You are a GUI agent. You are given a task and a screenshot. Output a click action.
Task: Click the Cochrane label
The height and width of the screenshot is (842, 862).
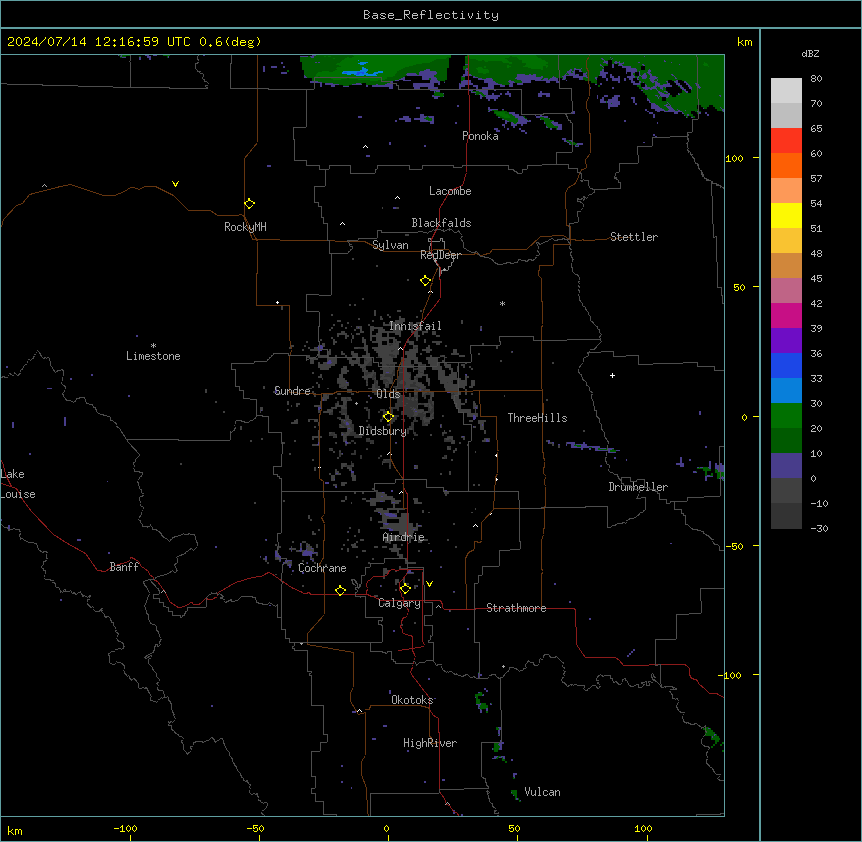click(x=322, y=568)
